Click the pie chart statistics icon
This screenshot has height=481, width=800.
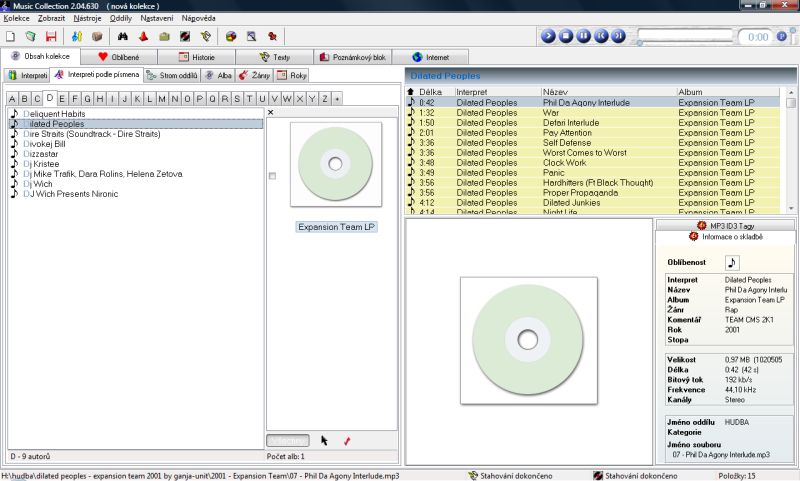(x=231, y=37)
